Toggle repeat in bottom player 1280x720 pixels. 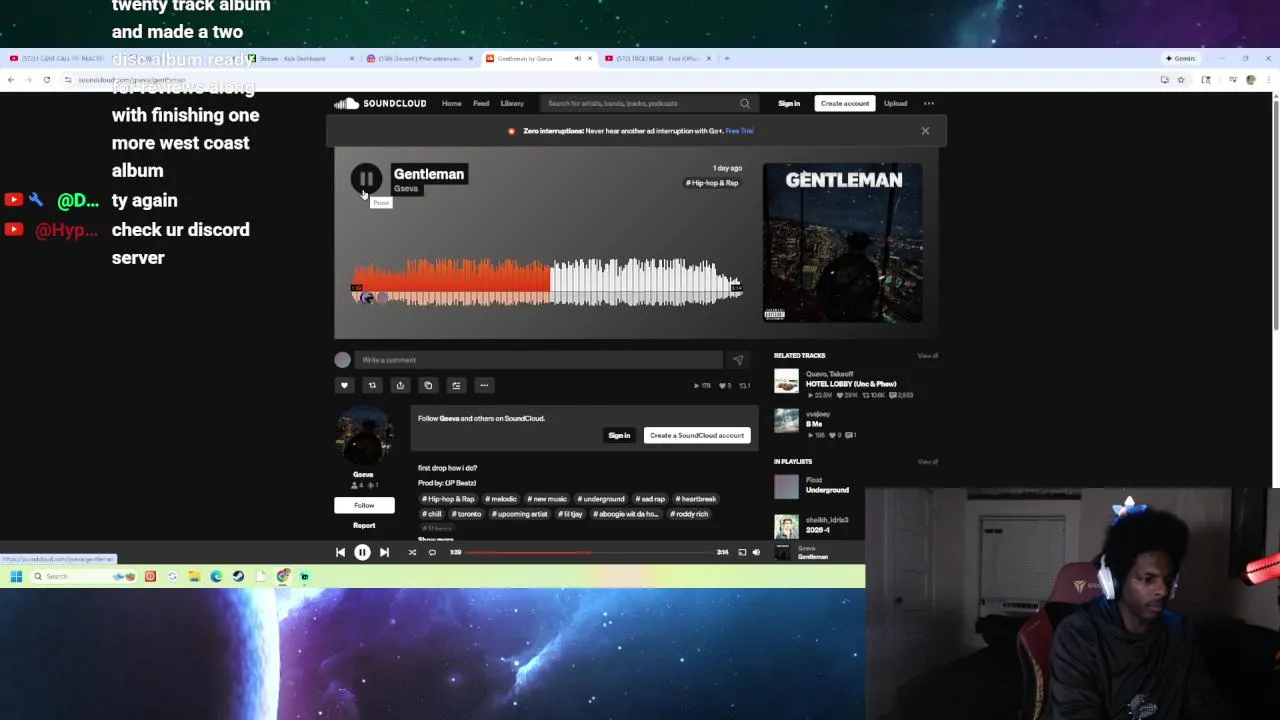pos(432,552)
